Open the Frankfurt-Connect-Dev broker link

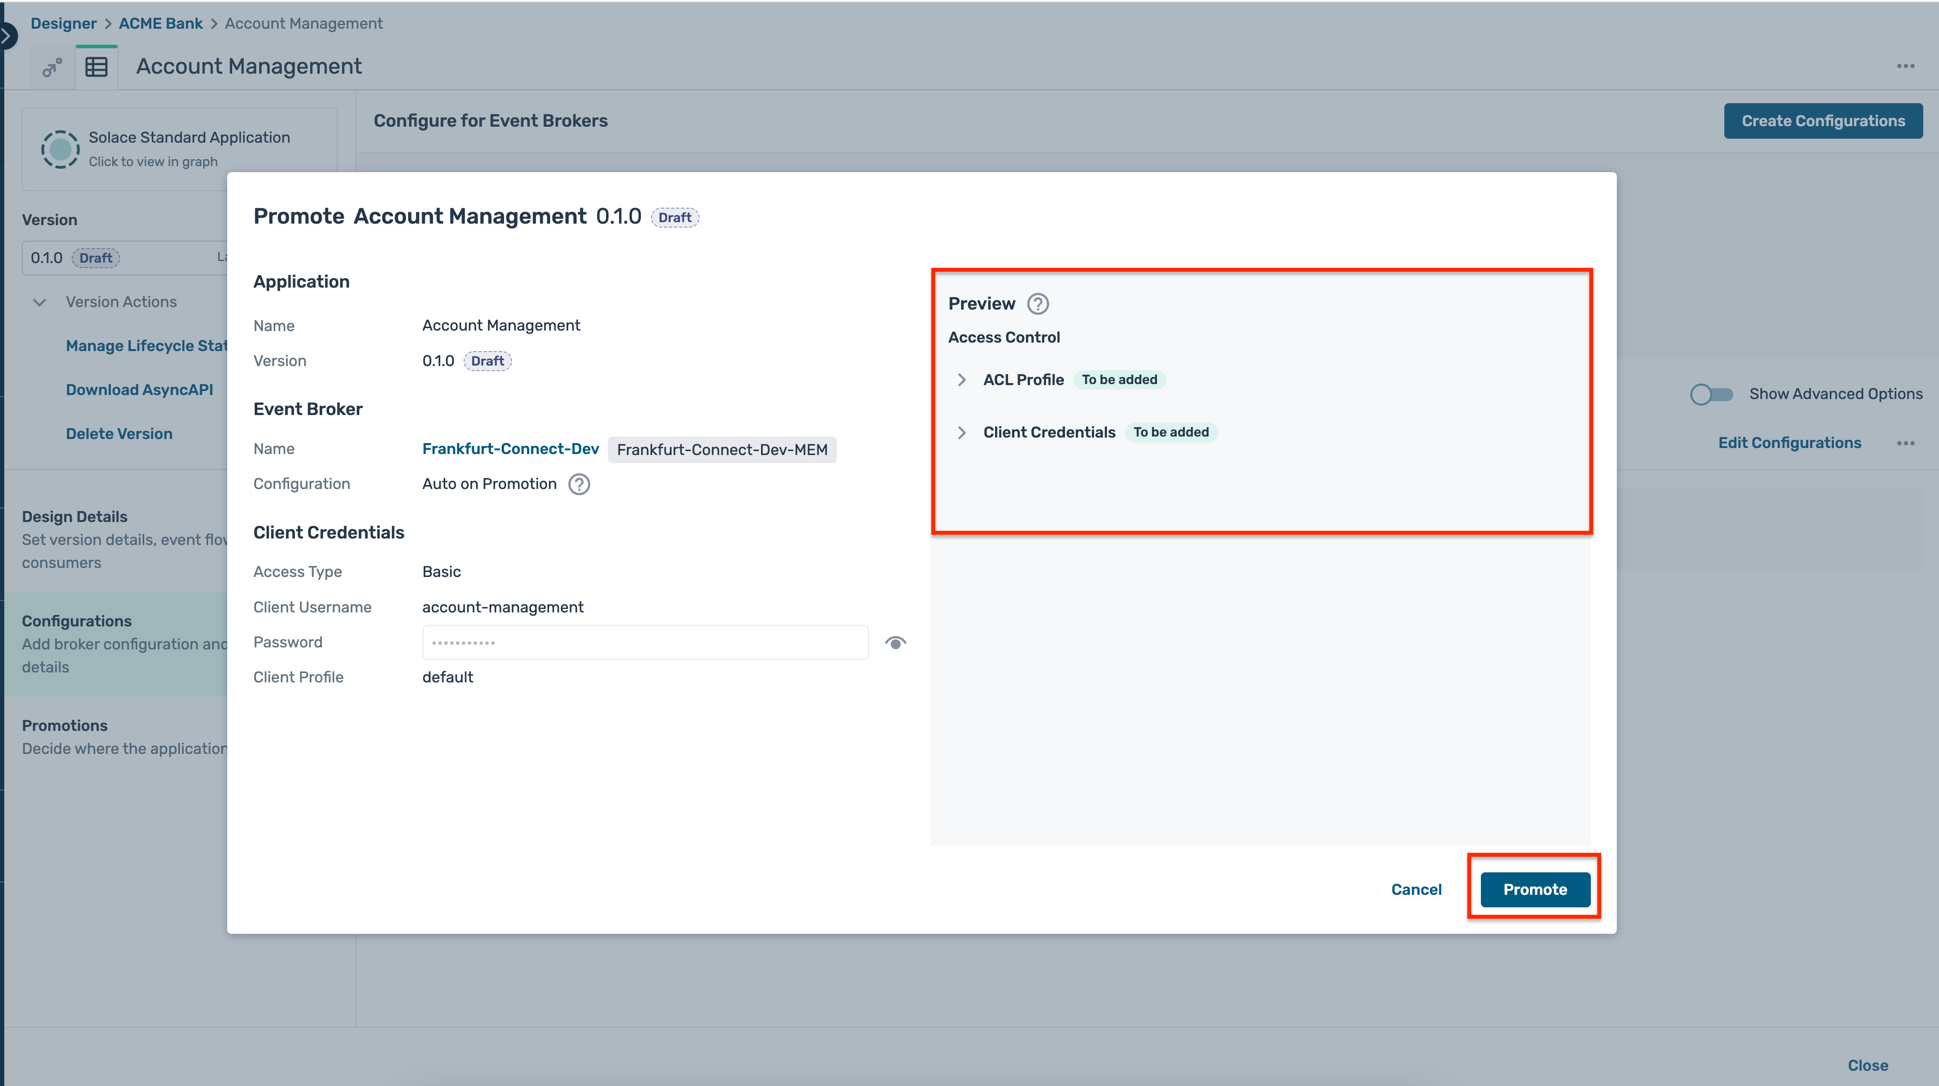pyautogui.click(x=510, y=448)
